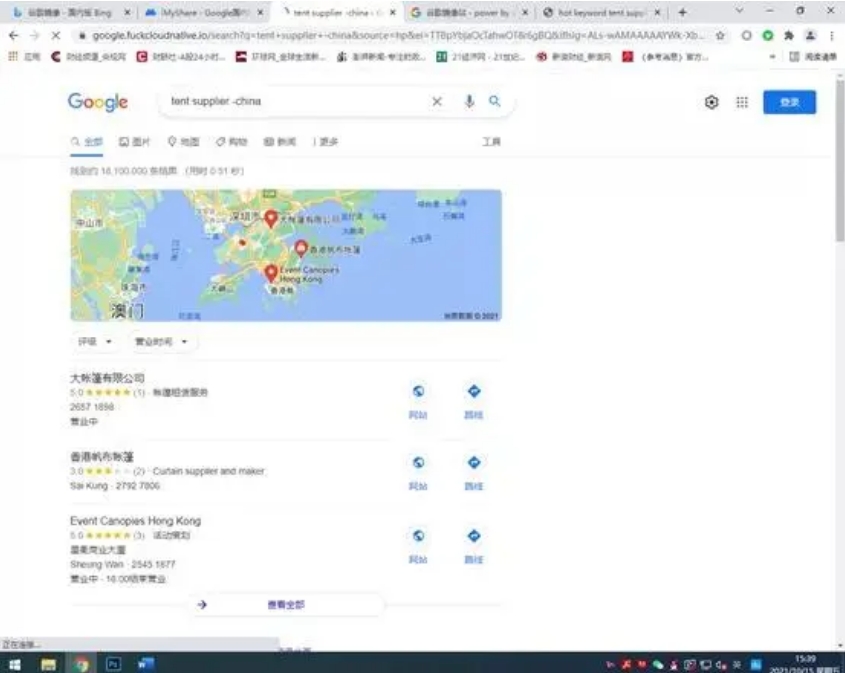The height and width of the screenshot is (673, 845).
Task: Open the search Tools button
Action: point(491,142)
